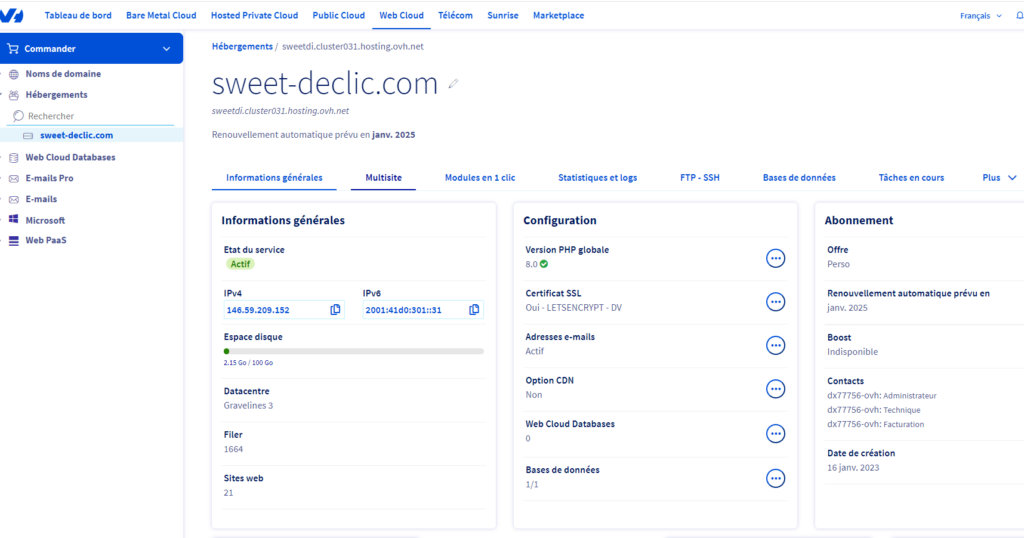Image resolution: width=1024 pixels, height=538 pixels.
Task: Click the Hébergements breadcrumb link
Action: pos(242,46)
